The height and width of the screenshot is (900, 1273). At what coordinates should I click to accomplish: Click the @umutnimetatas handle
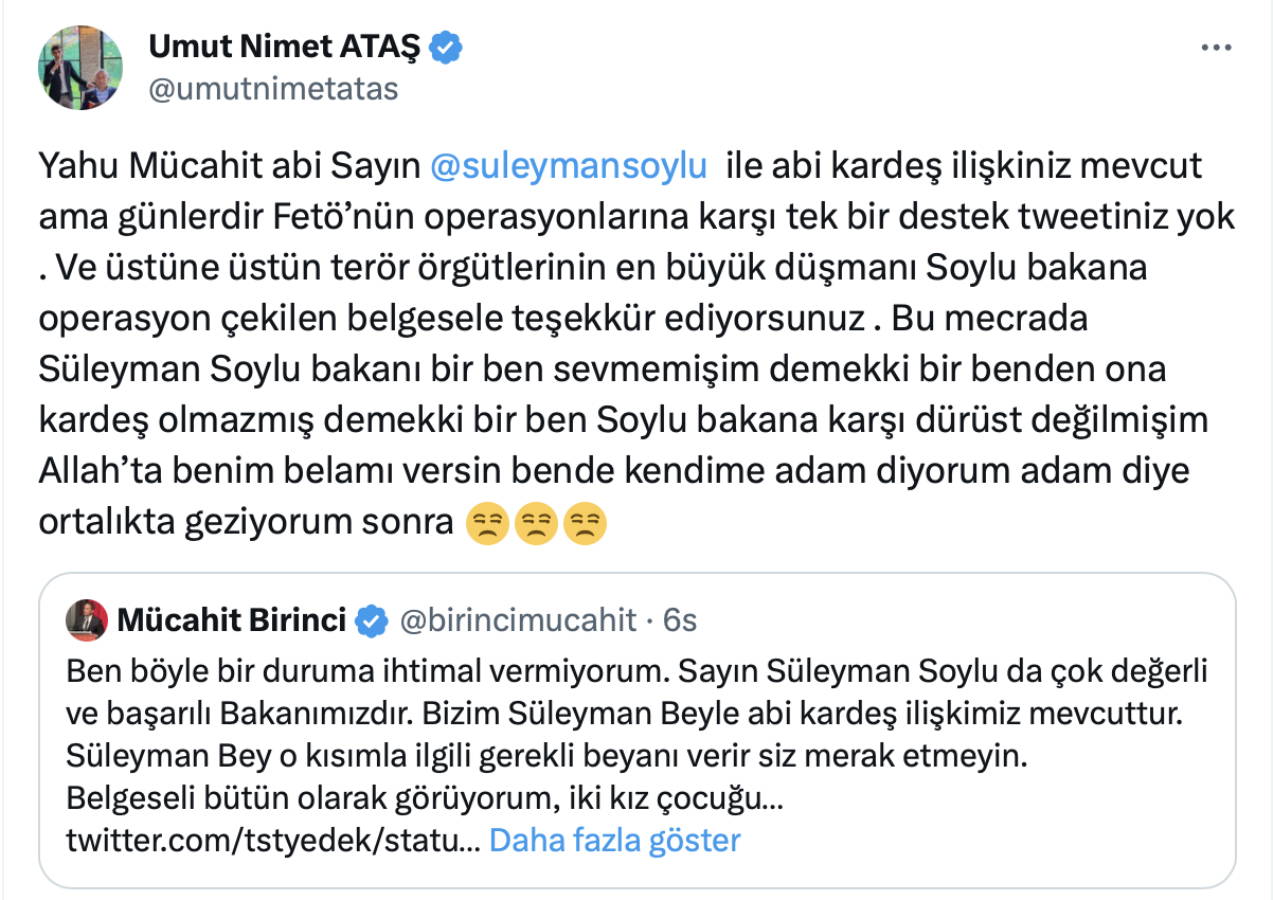[x=273, y=89]
